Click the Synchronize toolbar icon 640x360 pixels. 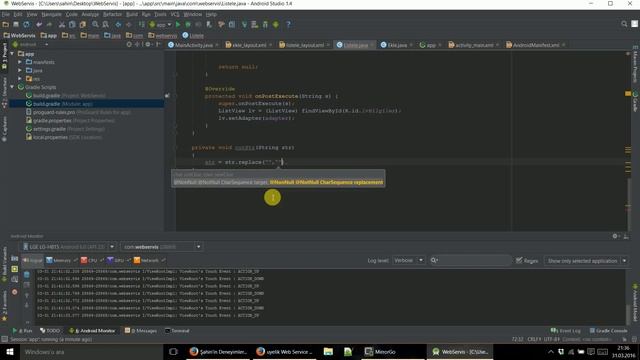tap(27, 24)
